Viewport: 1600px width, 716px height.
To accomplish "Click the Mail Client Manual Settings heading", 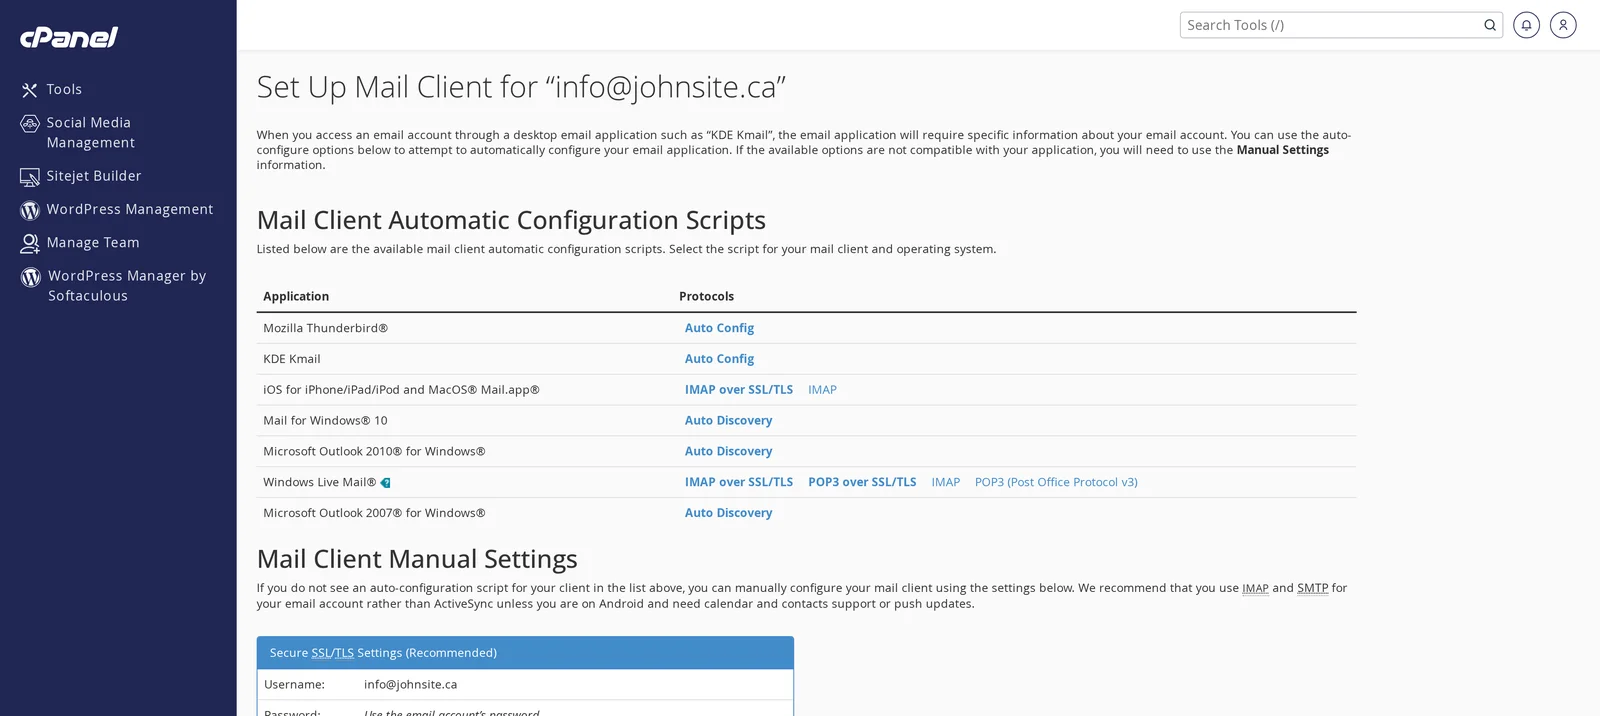I will [417, 559].
